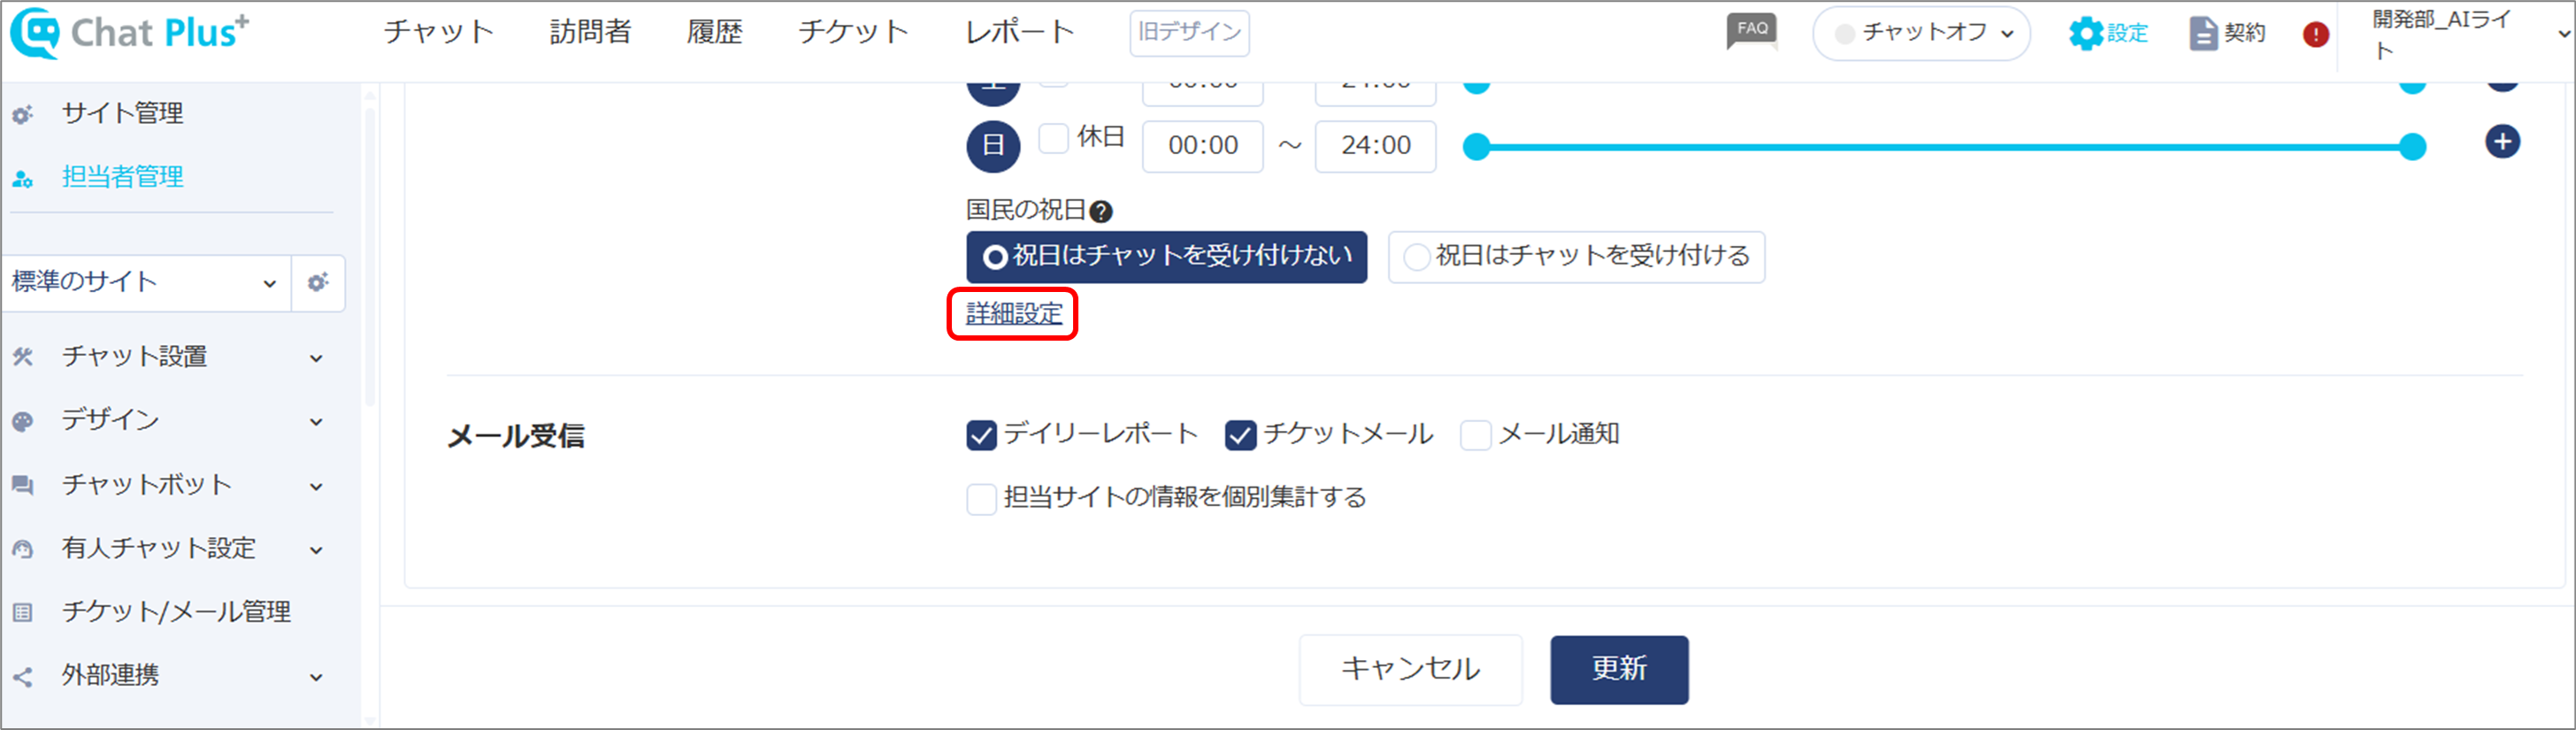
Task: Expand the チャットボット submenu
Action: 316,487
